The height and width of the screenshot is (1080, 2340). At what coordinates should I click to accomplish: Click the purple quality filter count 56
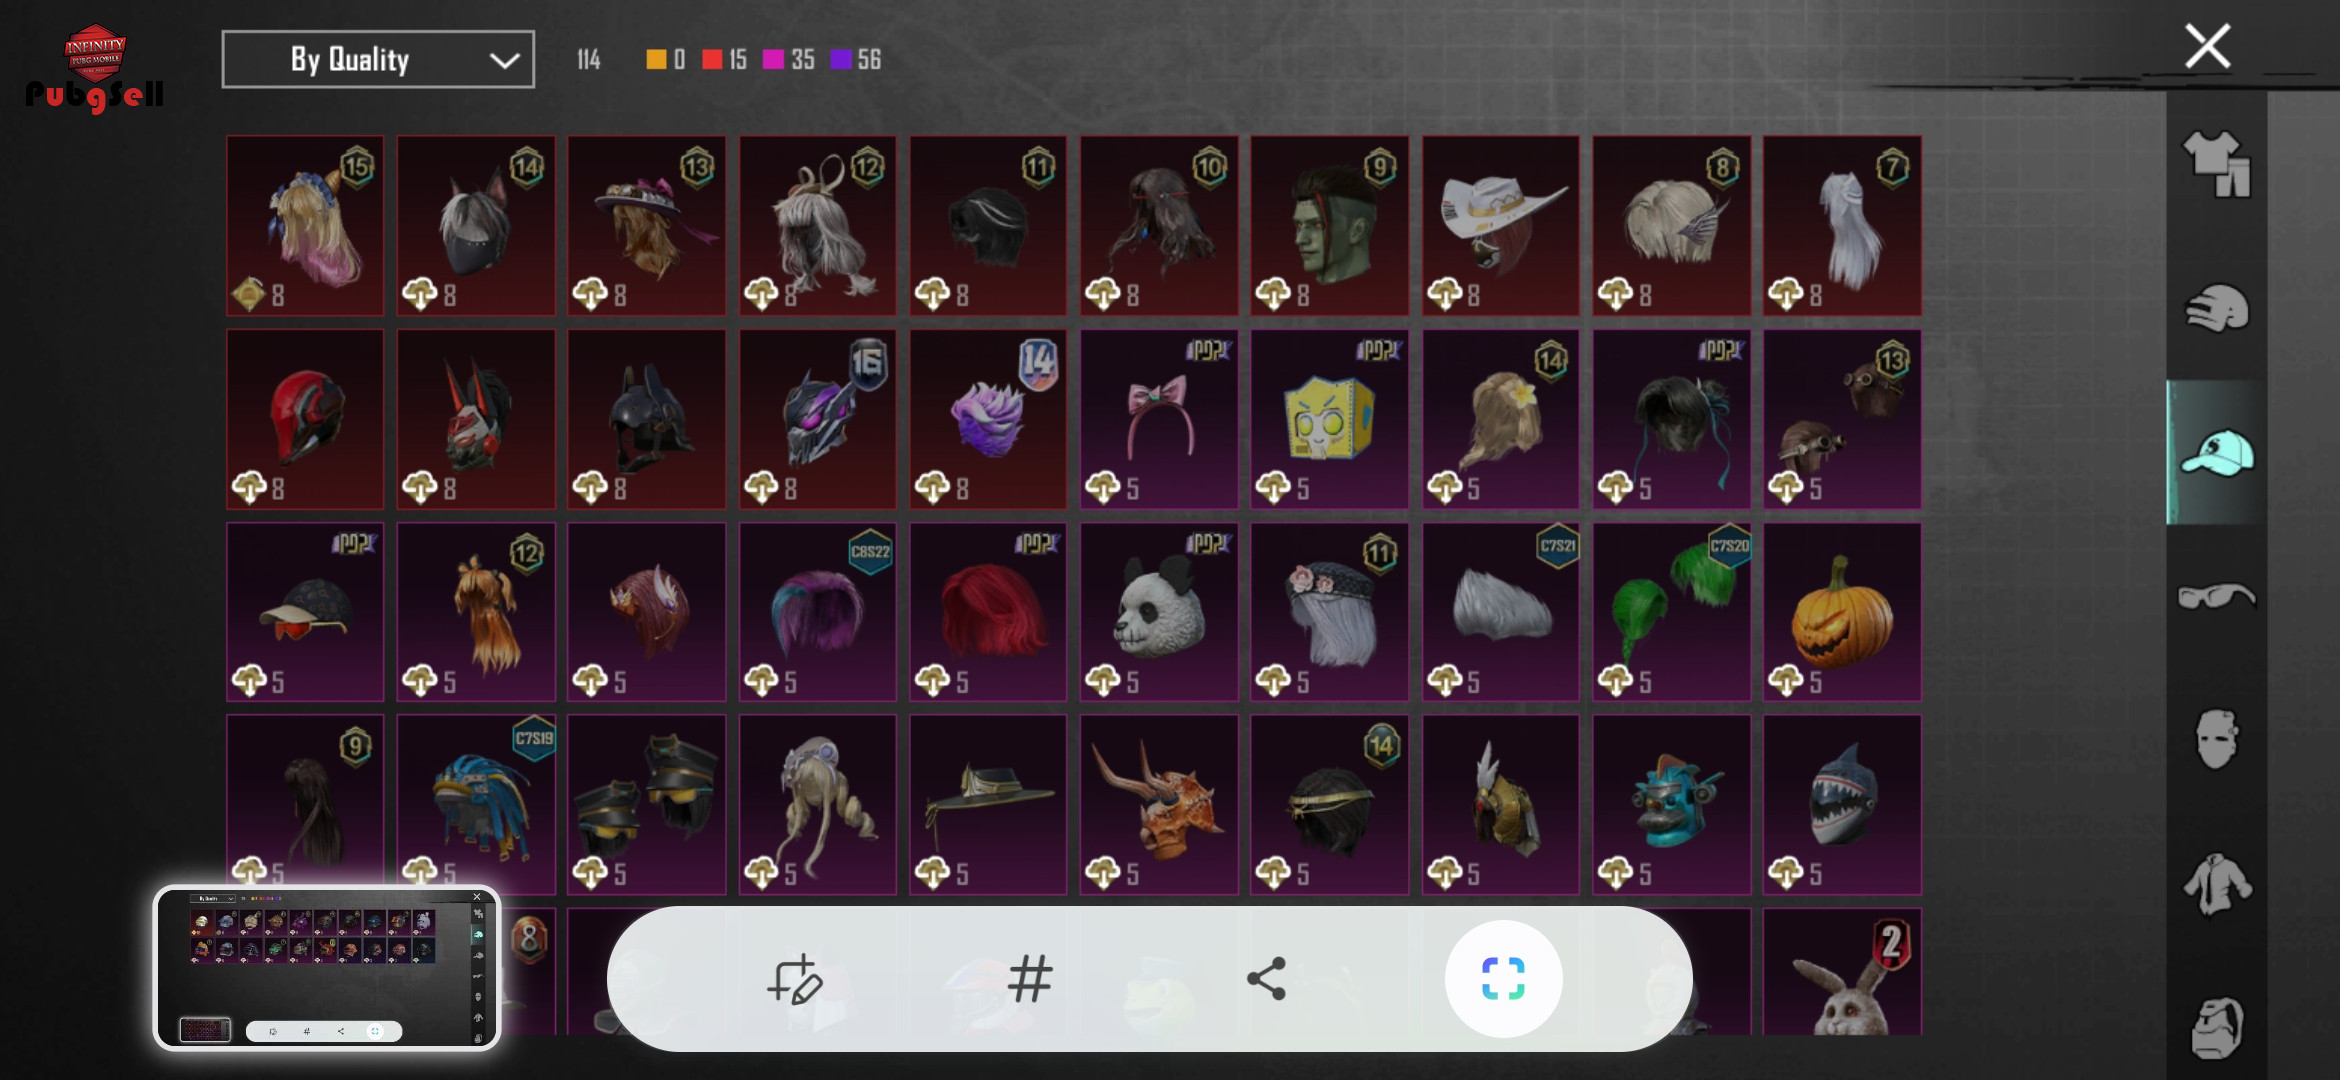(856, 60)
